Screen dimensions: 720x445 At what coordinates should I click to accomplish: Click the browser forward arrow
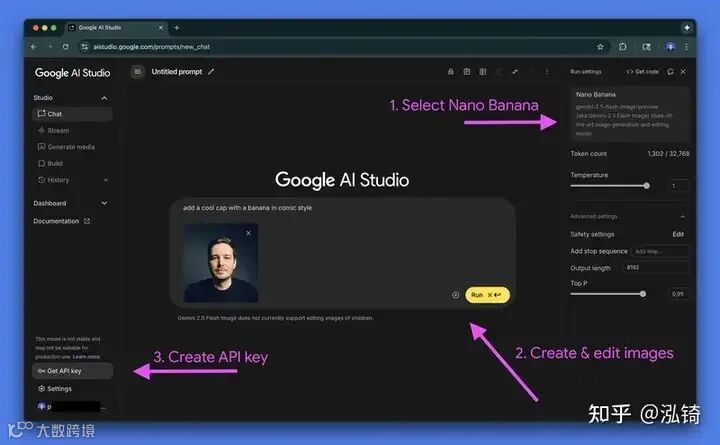click(50, 47)
